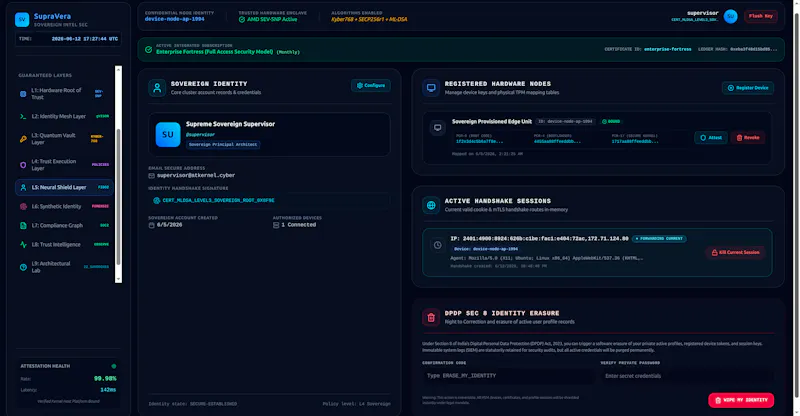This screenshot has width=800, height=416.
Task: Open L3: Quantum Vault Layer
Action: 64,139
